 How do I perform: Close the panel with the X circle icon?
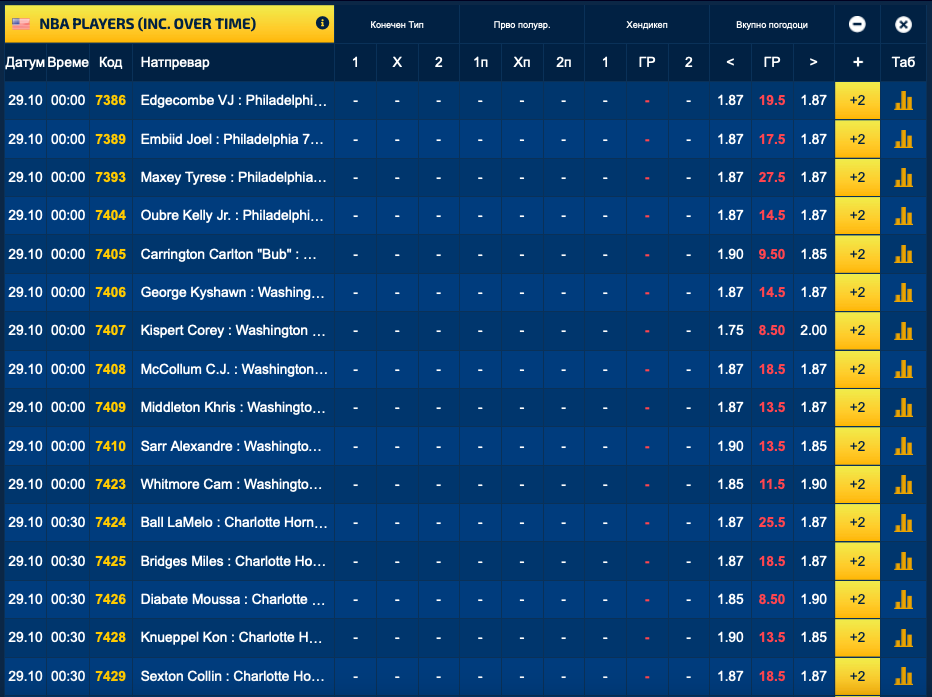click(903, 24)
